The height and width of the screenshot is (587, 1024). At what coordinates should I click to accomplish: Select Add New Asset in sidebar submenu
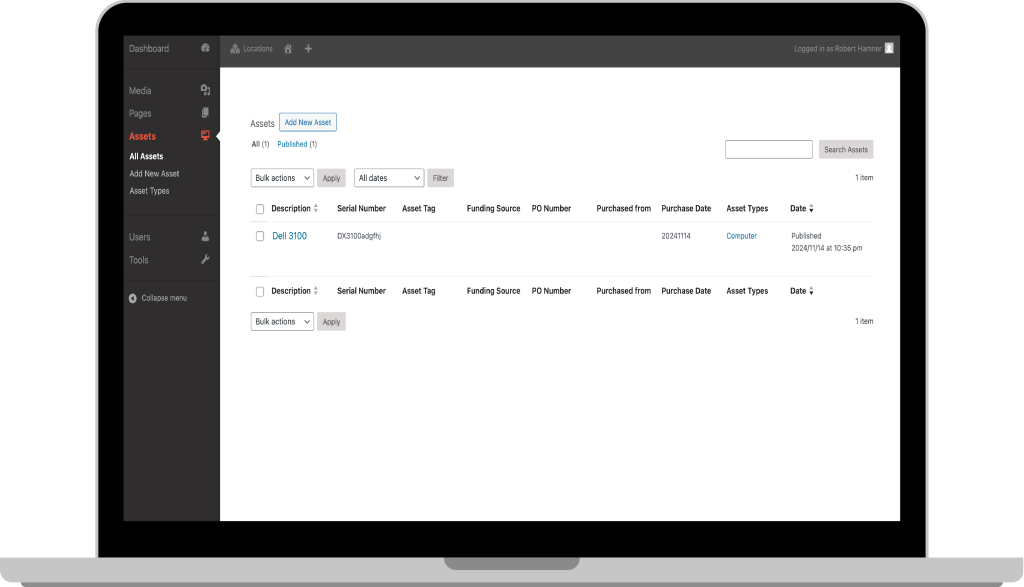tap(154, 174)
